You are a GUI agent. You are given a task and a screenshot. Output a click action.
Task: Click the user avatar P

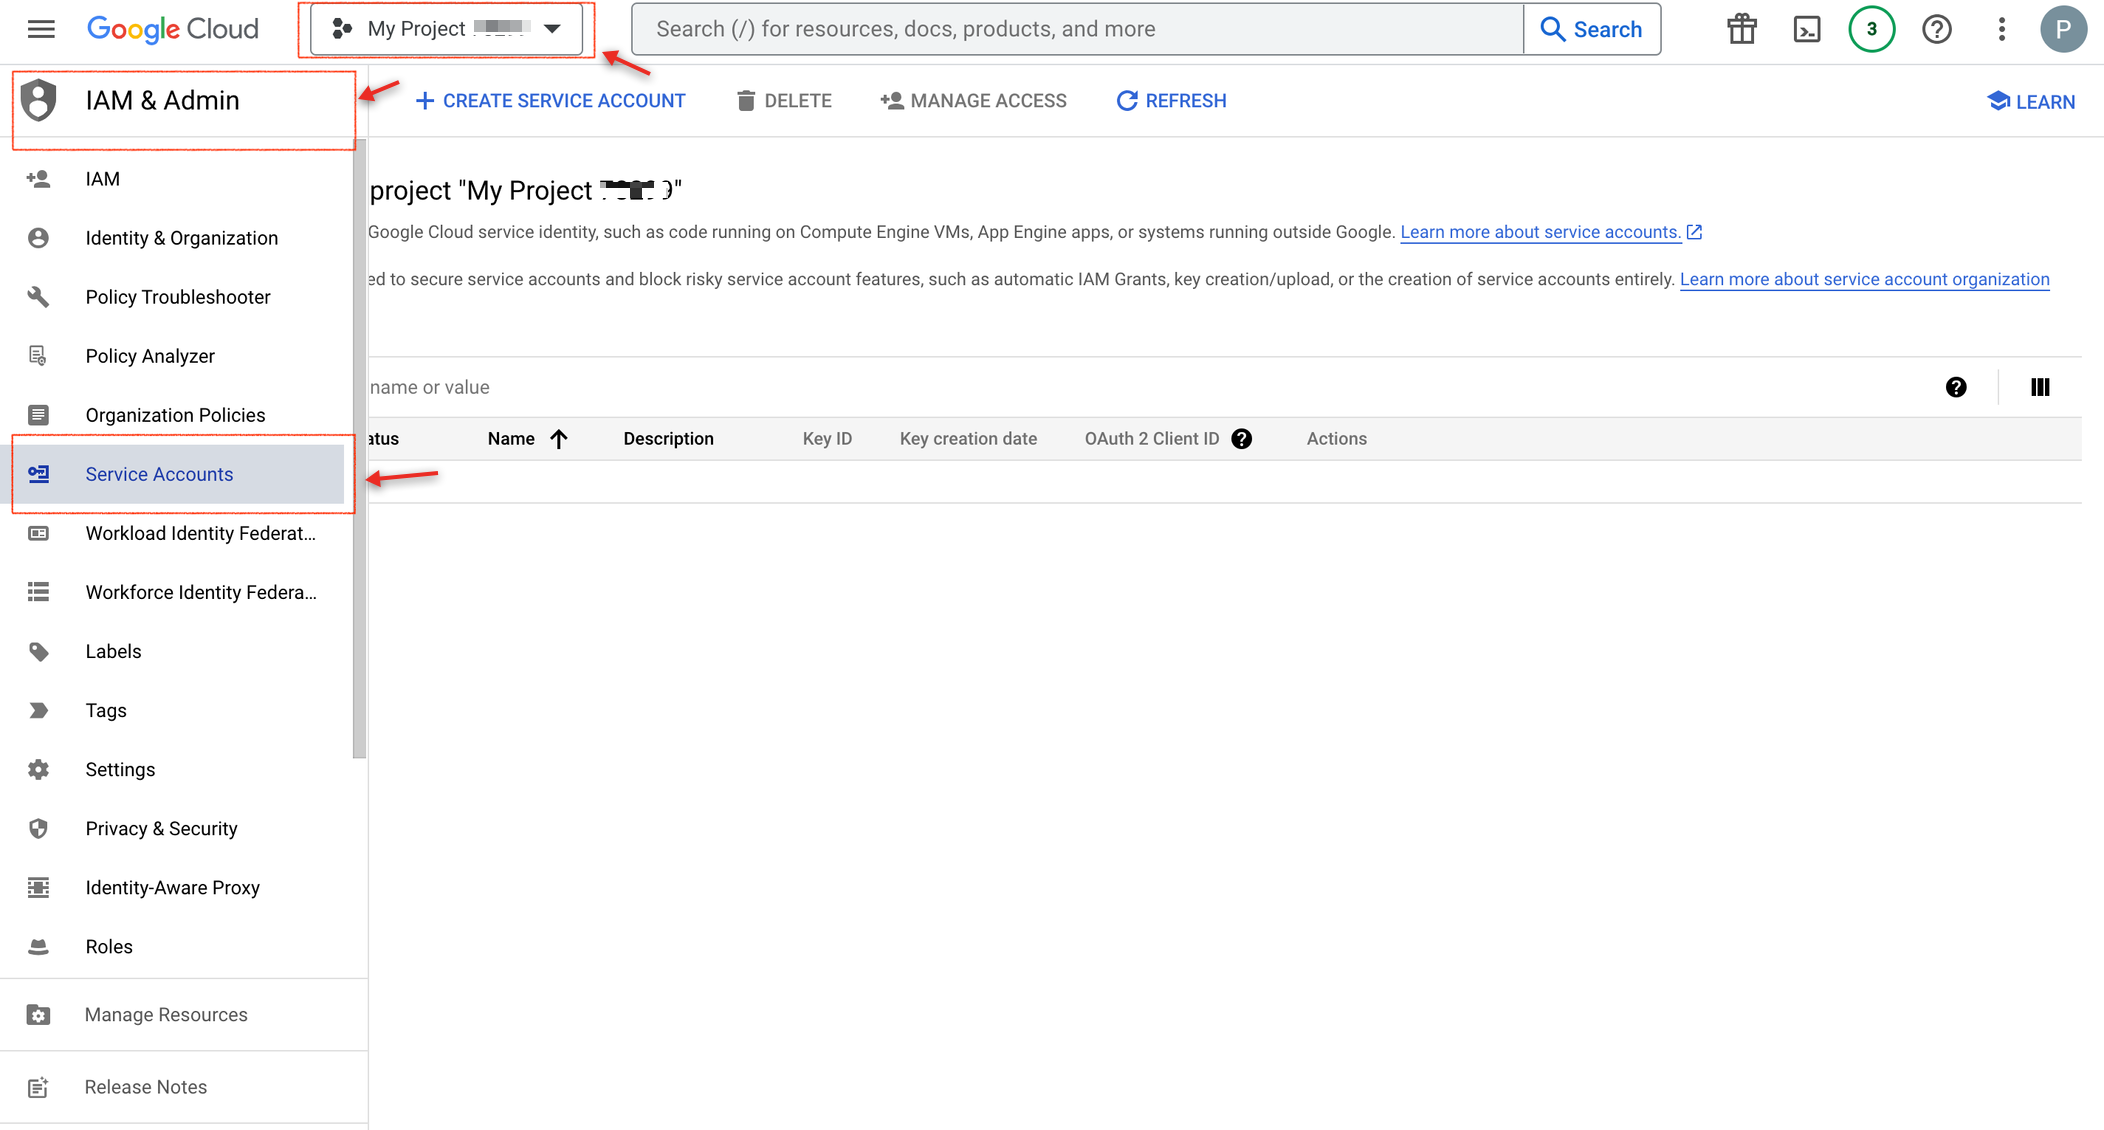click(x=2063, y=29)
